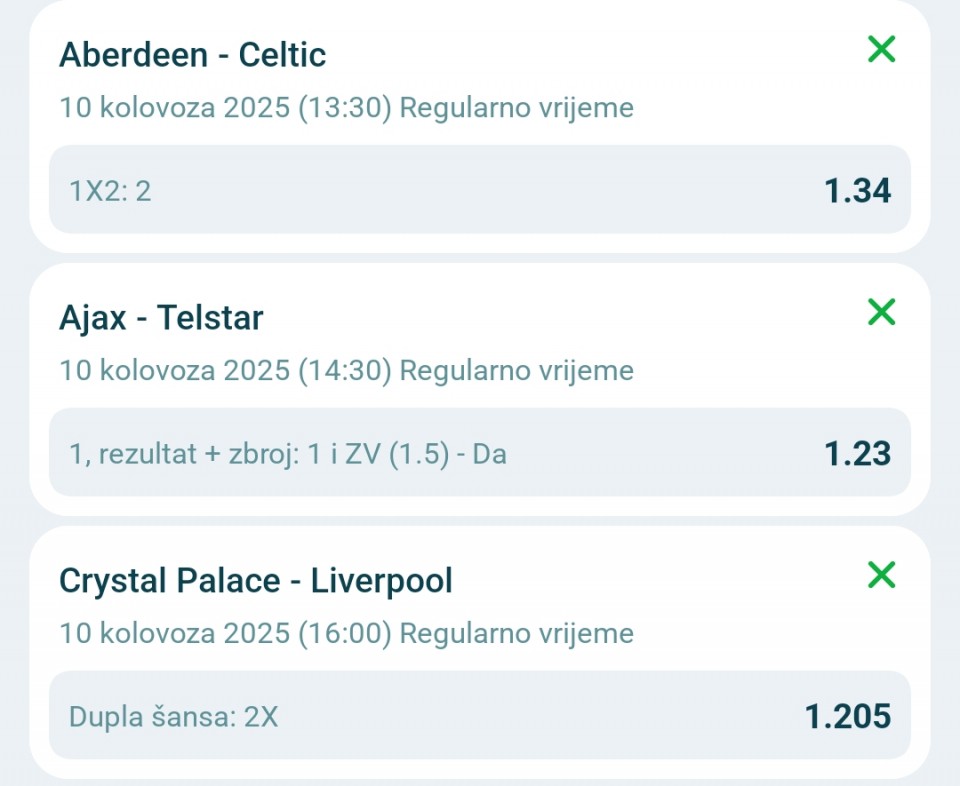The width and height of the screenshot is (960, 786).
Task: Tap the 16:00 Regularno vrijeme date line
Action: click(x=346, y=634)
